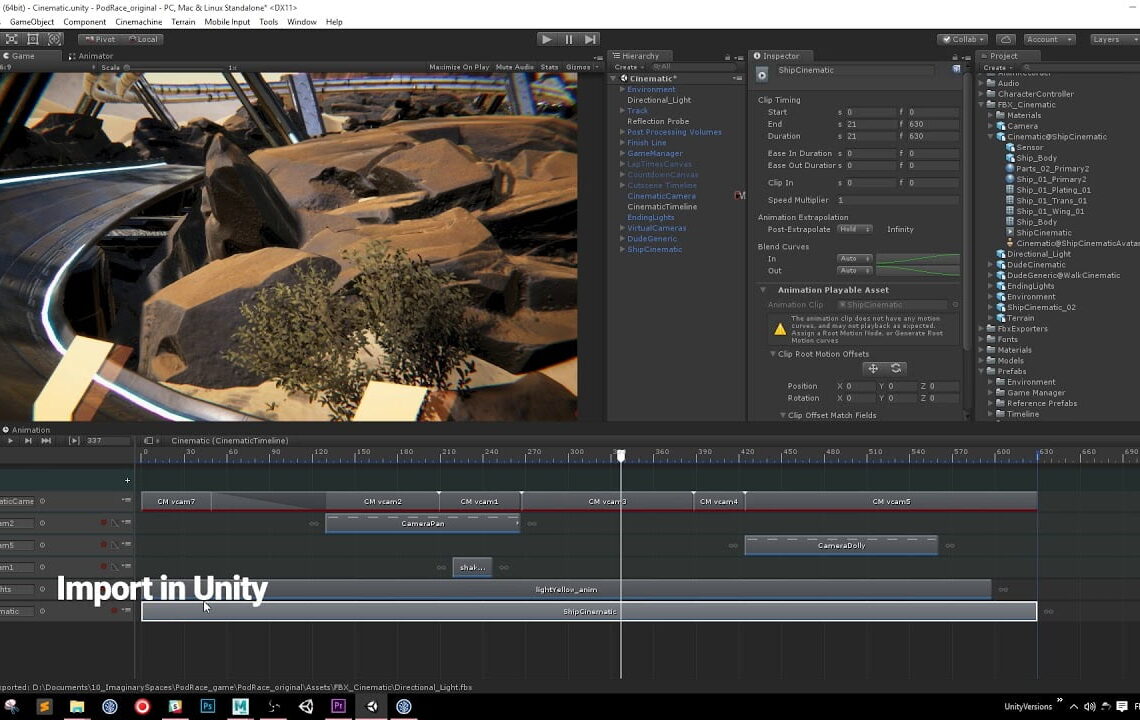Open Blend Out curve Auto dropdown
Screen dimensions: 1140x720
pos(854,271)
